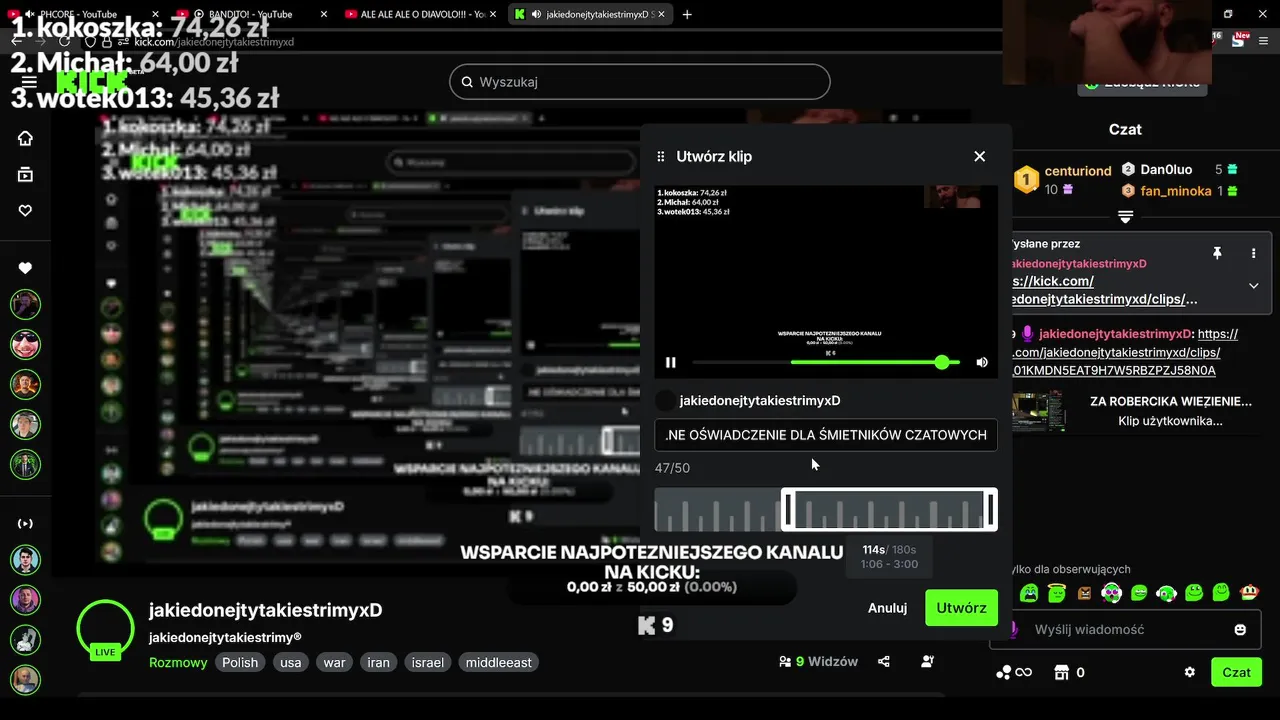Open the hamburger menu next to Kick logo
Screen dimensions: 1280x720
[x=29, y=82]
